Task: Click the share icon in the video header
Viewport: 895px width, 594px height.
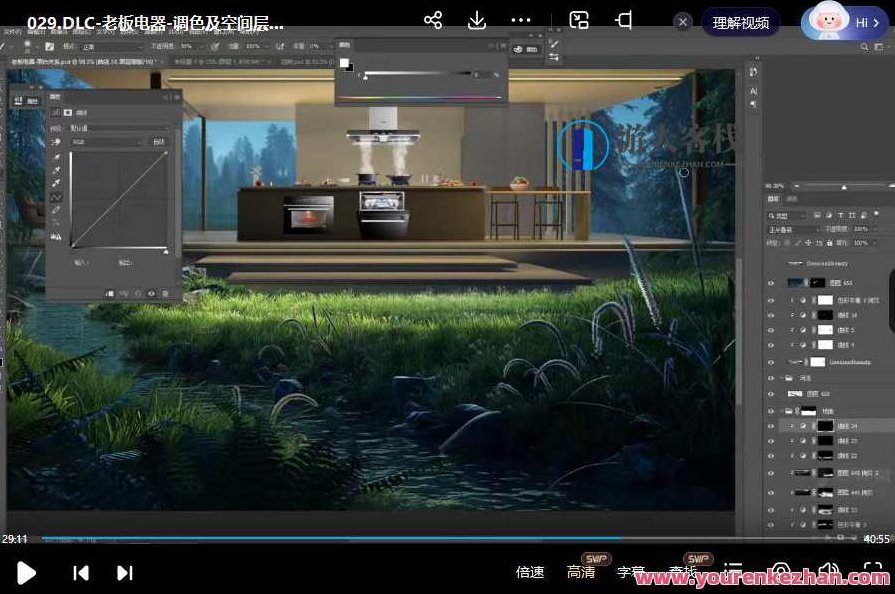Action: 433,21
